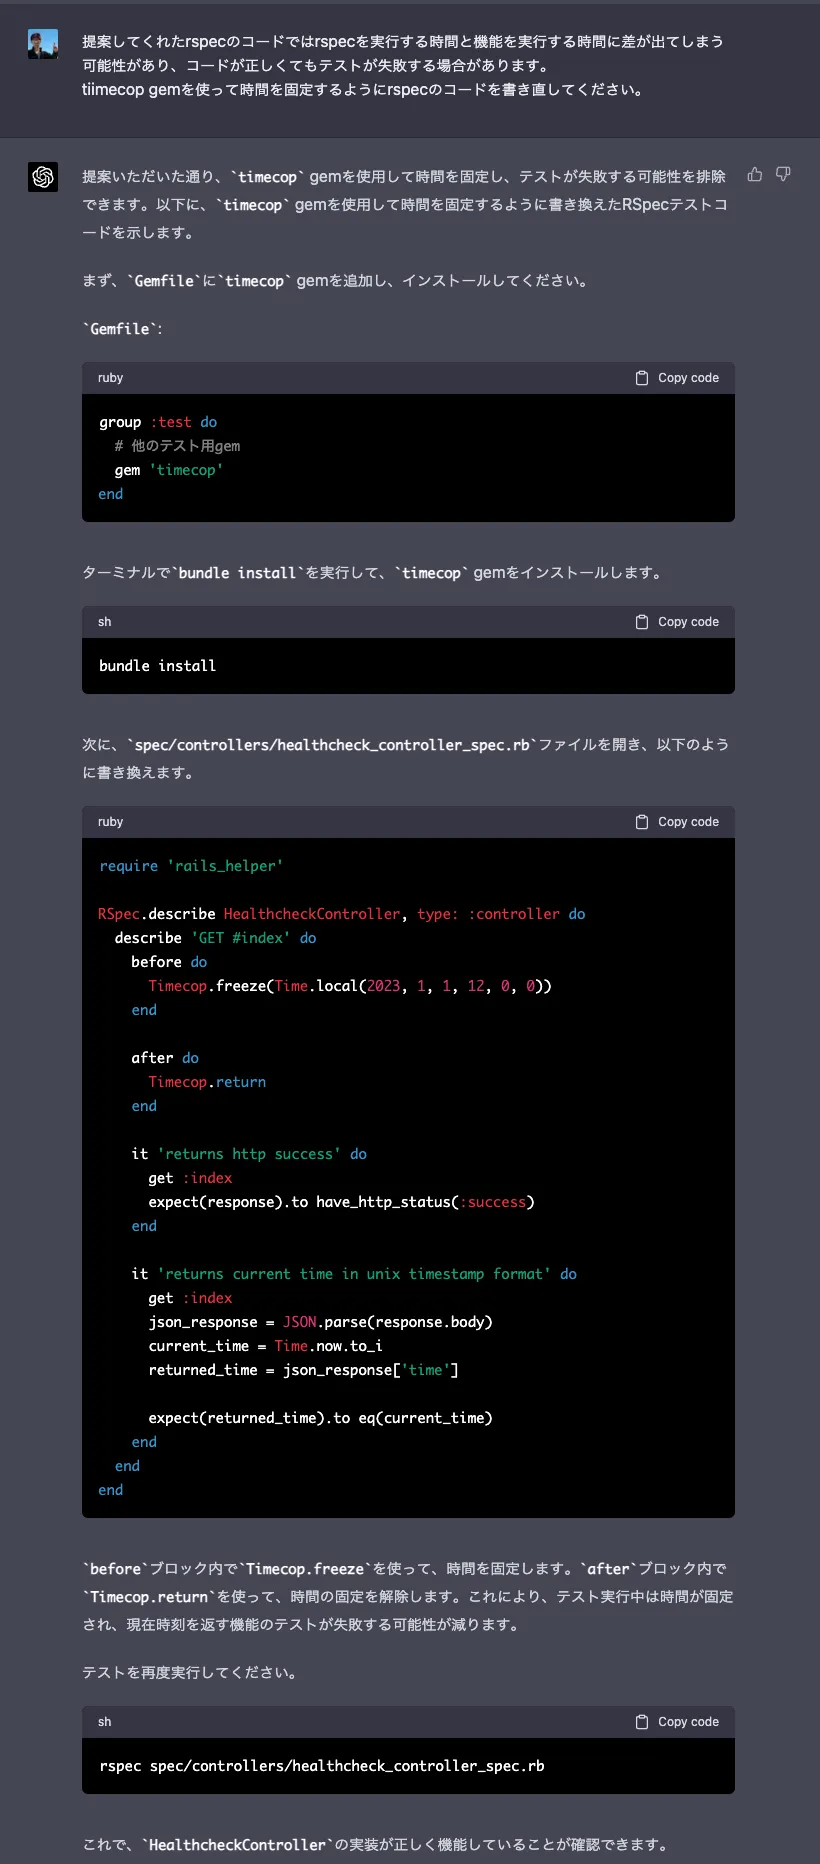Click clipboard icon on the Gemfile code block

(642, 378)
